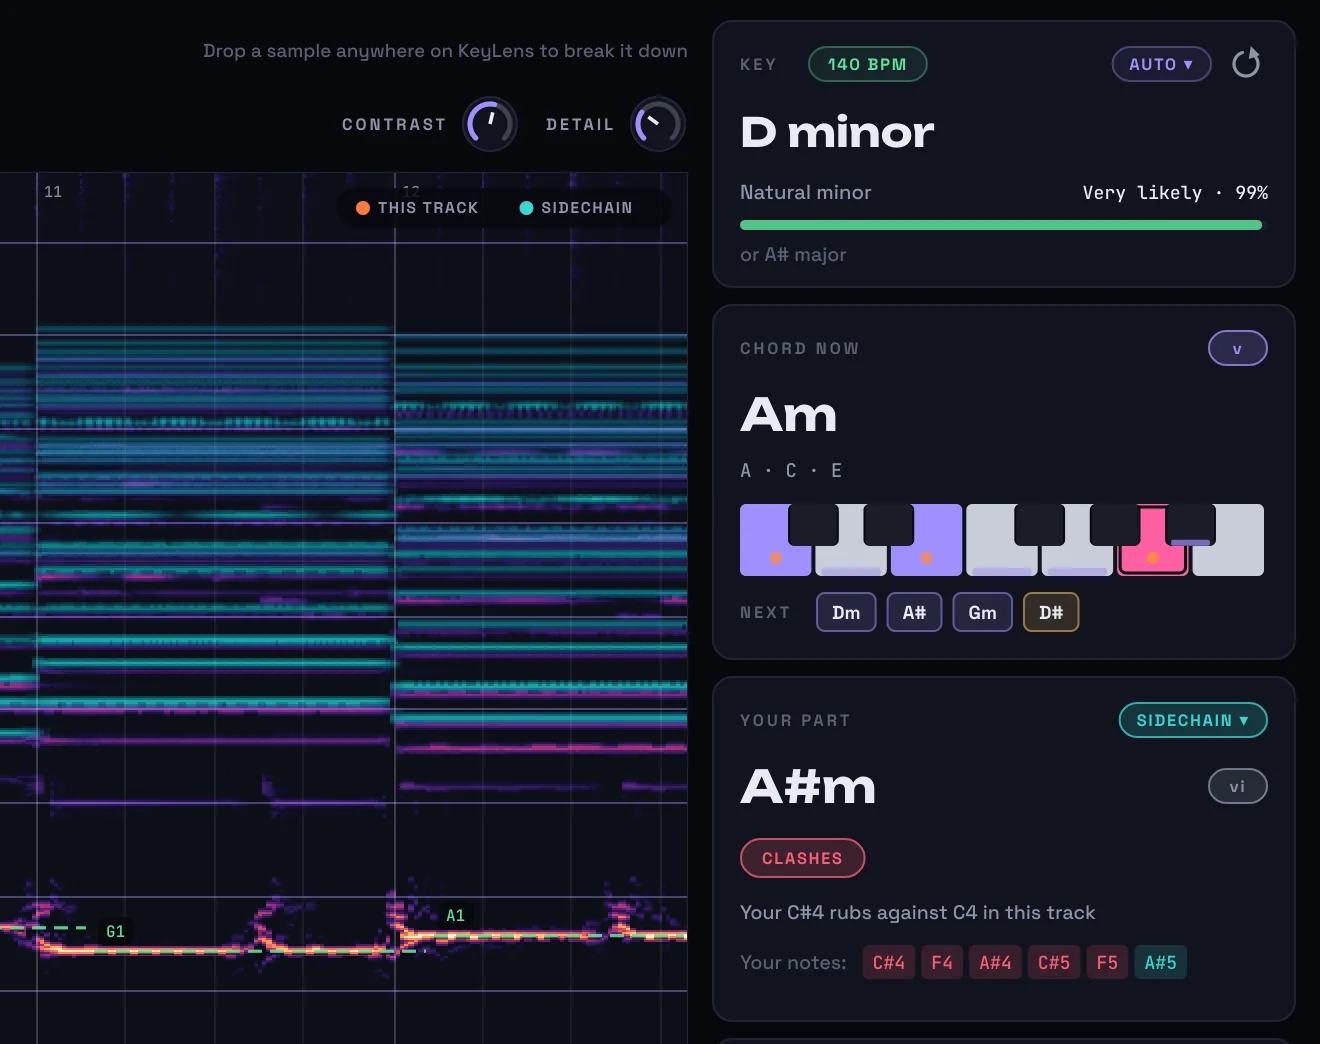Viewport: 1320px width, 1044px height.
Task: Click the 140 BPM tempo badge
Action: (867, 64)
